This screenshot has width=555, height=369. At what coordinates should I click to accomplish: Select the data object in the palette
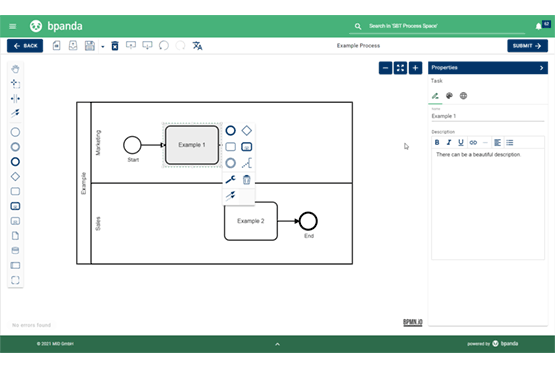click(x=15, y=236)
